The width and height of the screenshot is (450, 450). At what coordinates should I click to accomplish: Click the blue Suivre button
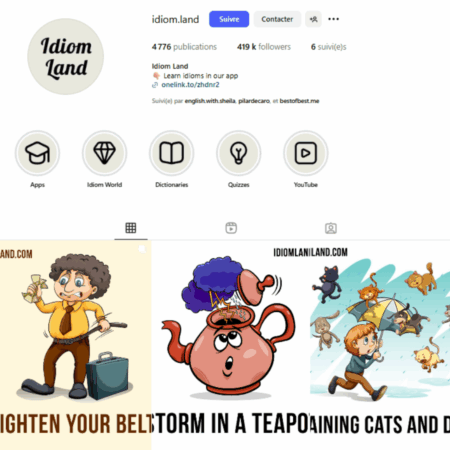pyautogui.click(x=229, y=19)
